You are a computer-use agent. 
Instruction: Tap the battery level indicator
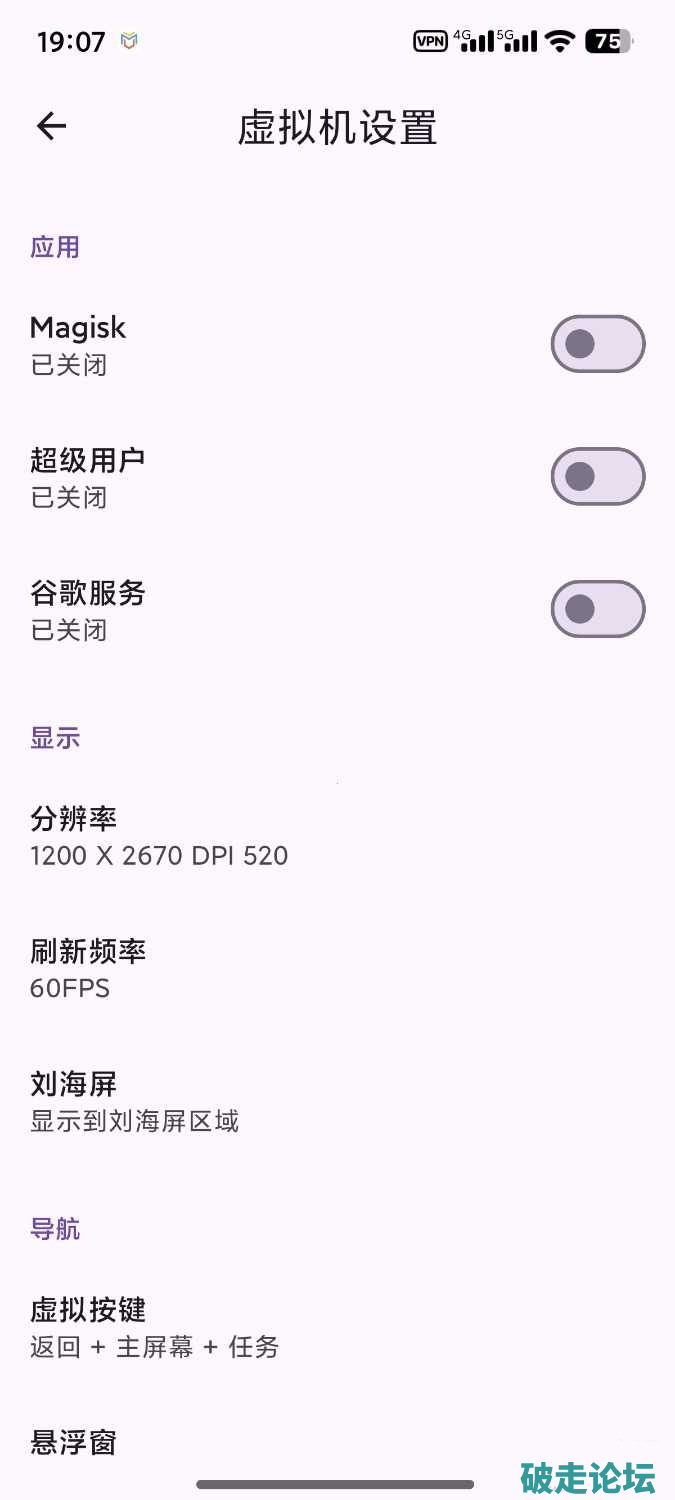coord(608,41)
